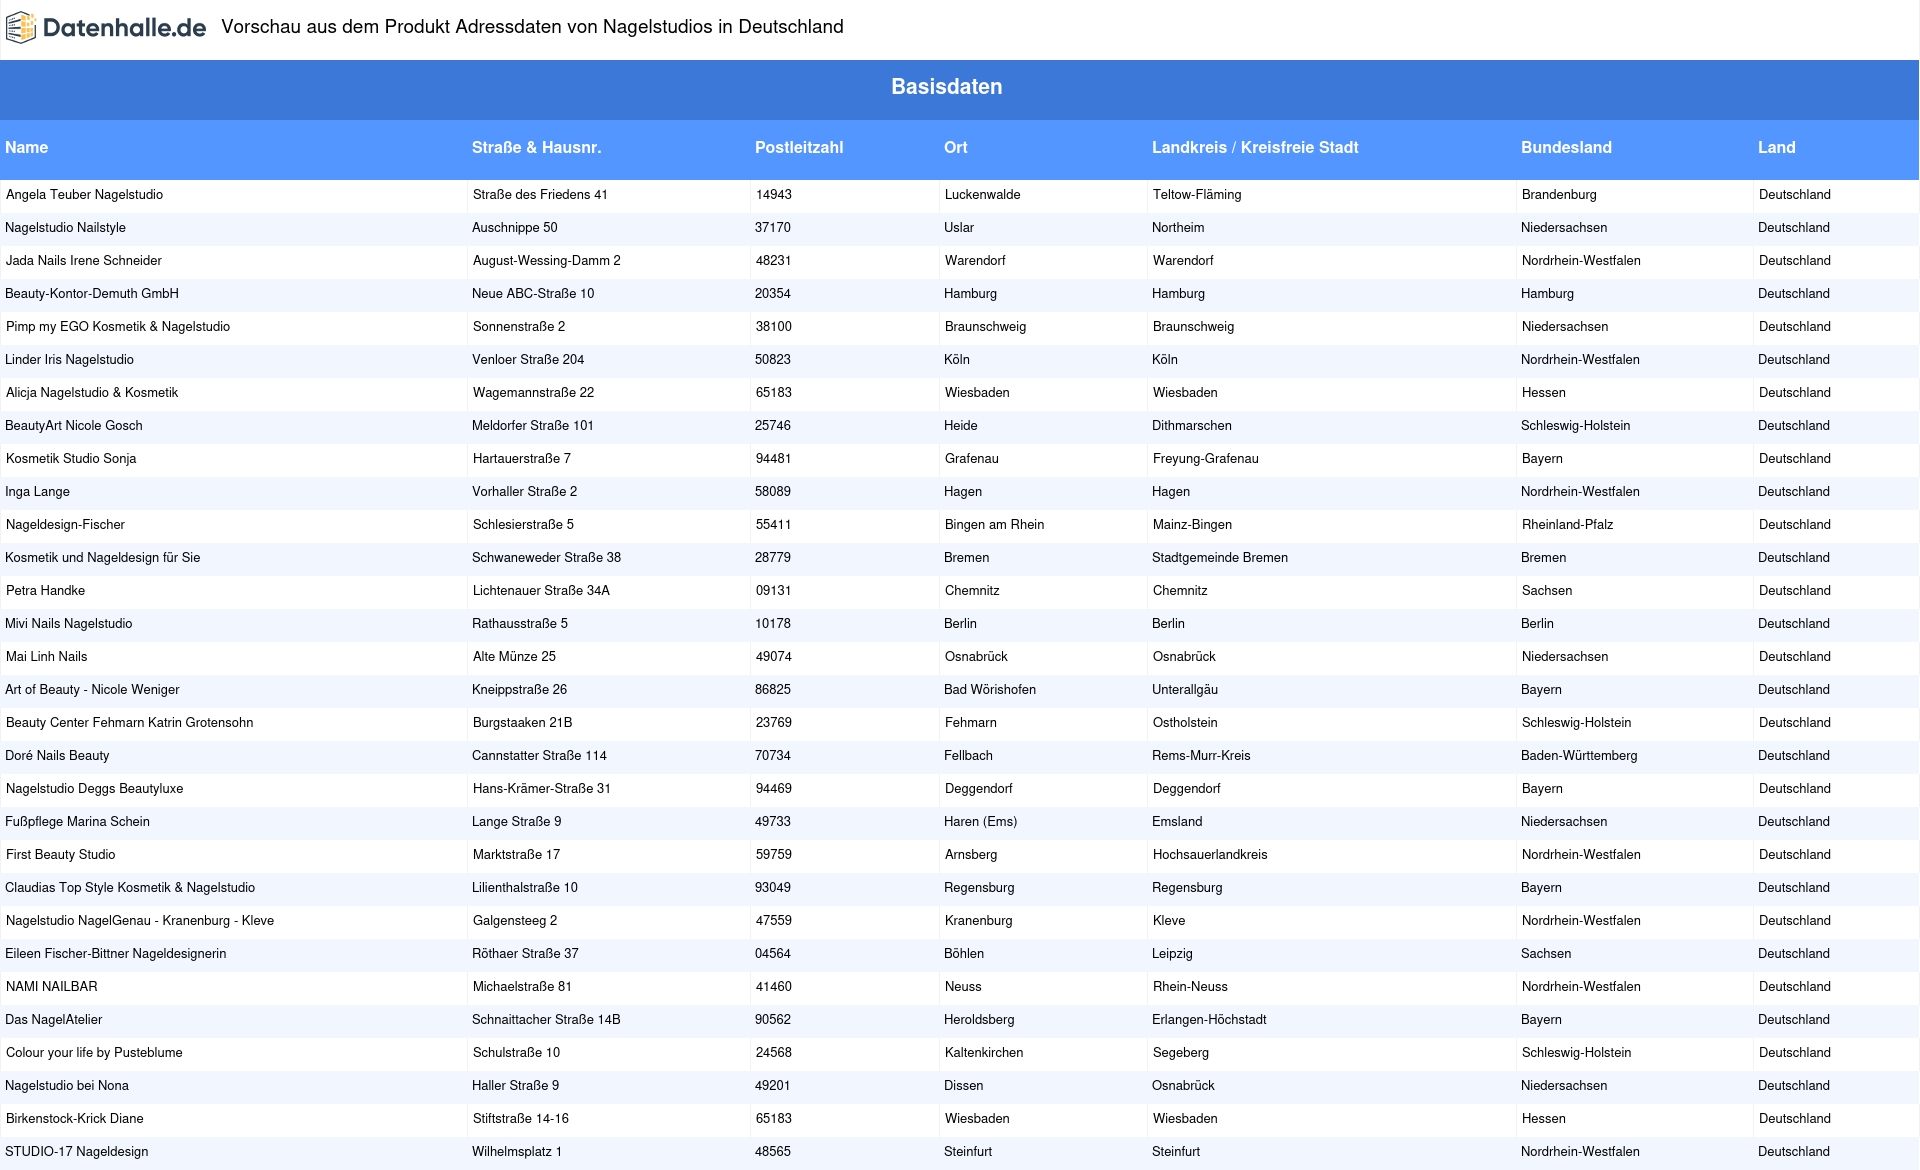Click Claudias Top Style Kosmetik & Nagelstudio
The width and height of the screenshot is (1920, 1170).
tap(130, 888)
